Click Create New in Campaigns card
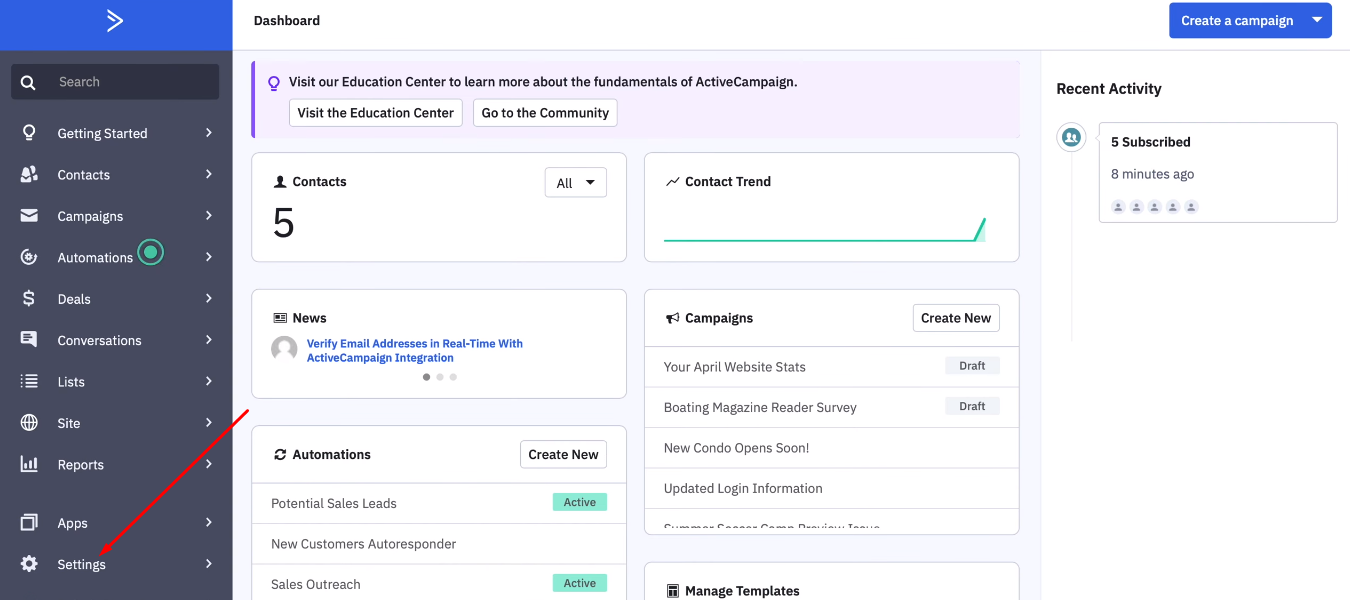The image size is (1350, 600). coord(956,318)
